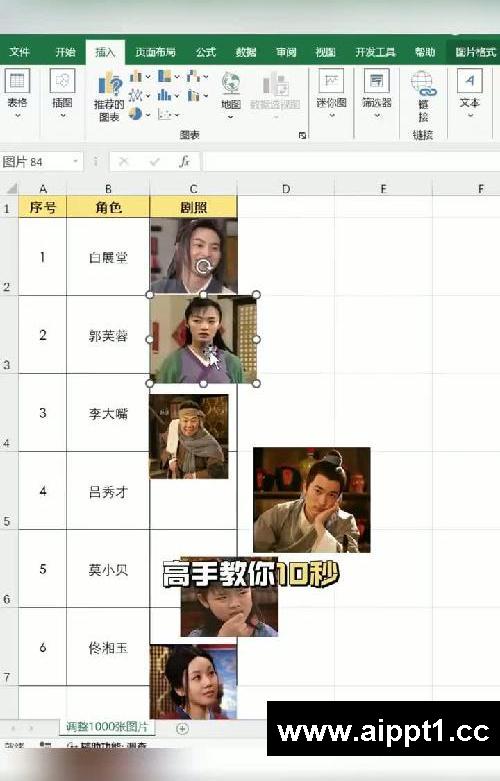
Task: Click 推荐的图表 recommended charts icon
Action: [x=110, y=84]
